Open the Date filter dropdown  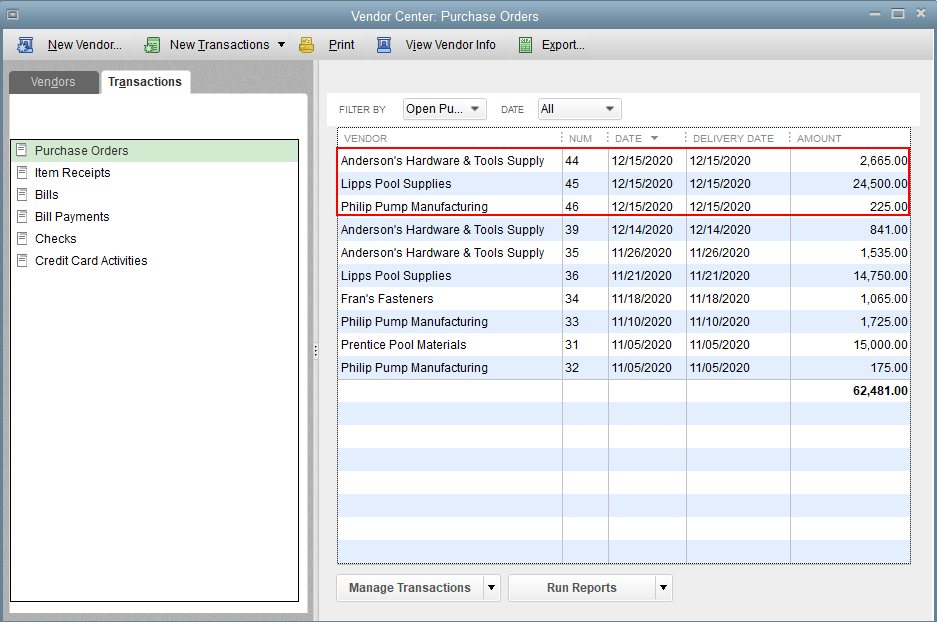[579, 109]
